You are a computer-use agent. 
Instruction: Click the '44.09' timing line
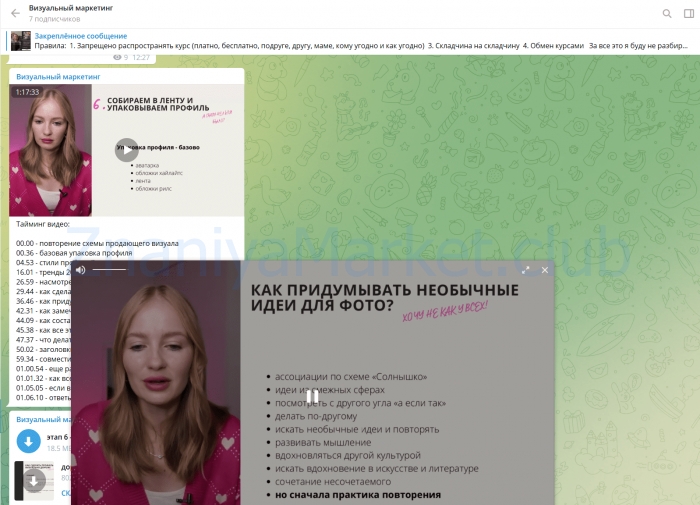point(43,321)
